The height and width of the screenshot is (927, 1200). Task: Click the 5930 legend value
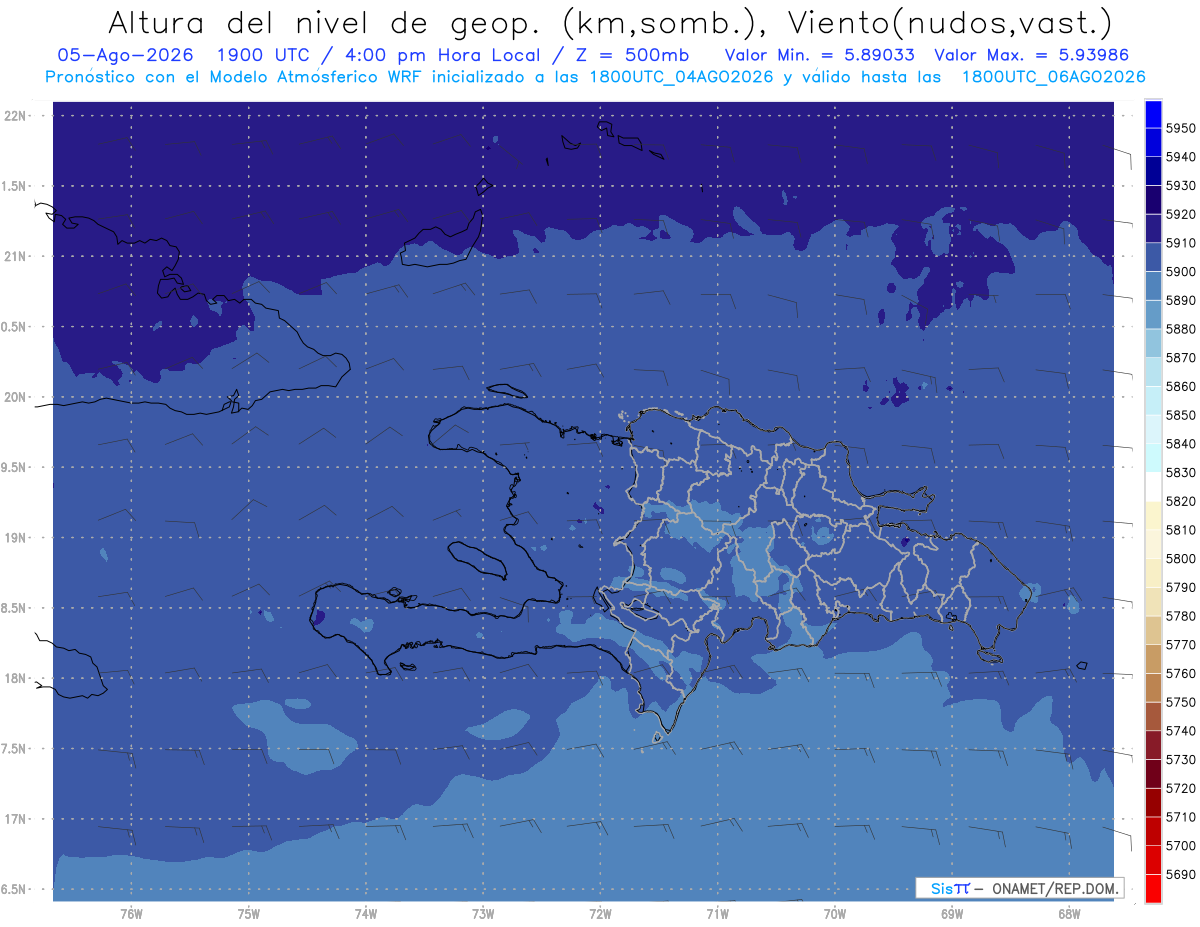(x=1181, y=186)
